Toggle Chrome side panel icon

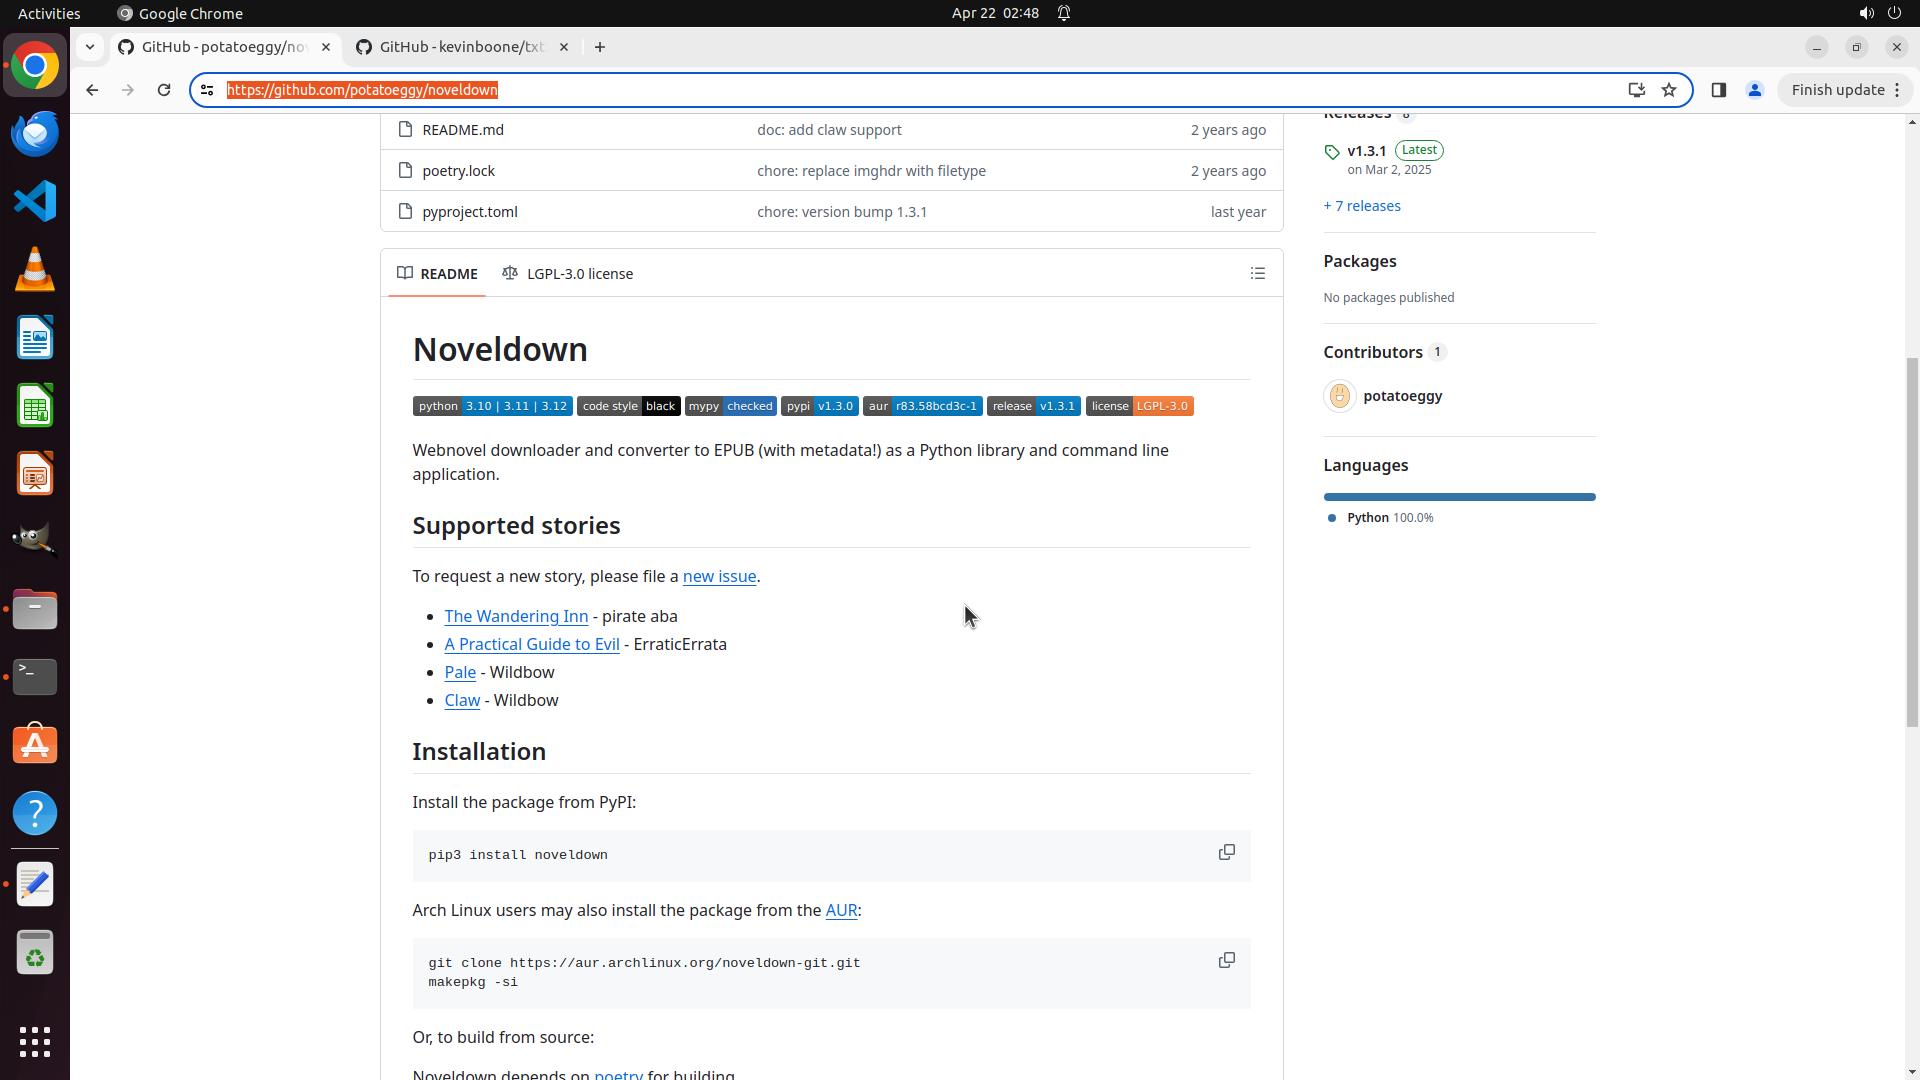pos(1718,90)
